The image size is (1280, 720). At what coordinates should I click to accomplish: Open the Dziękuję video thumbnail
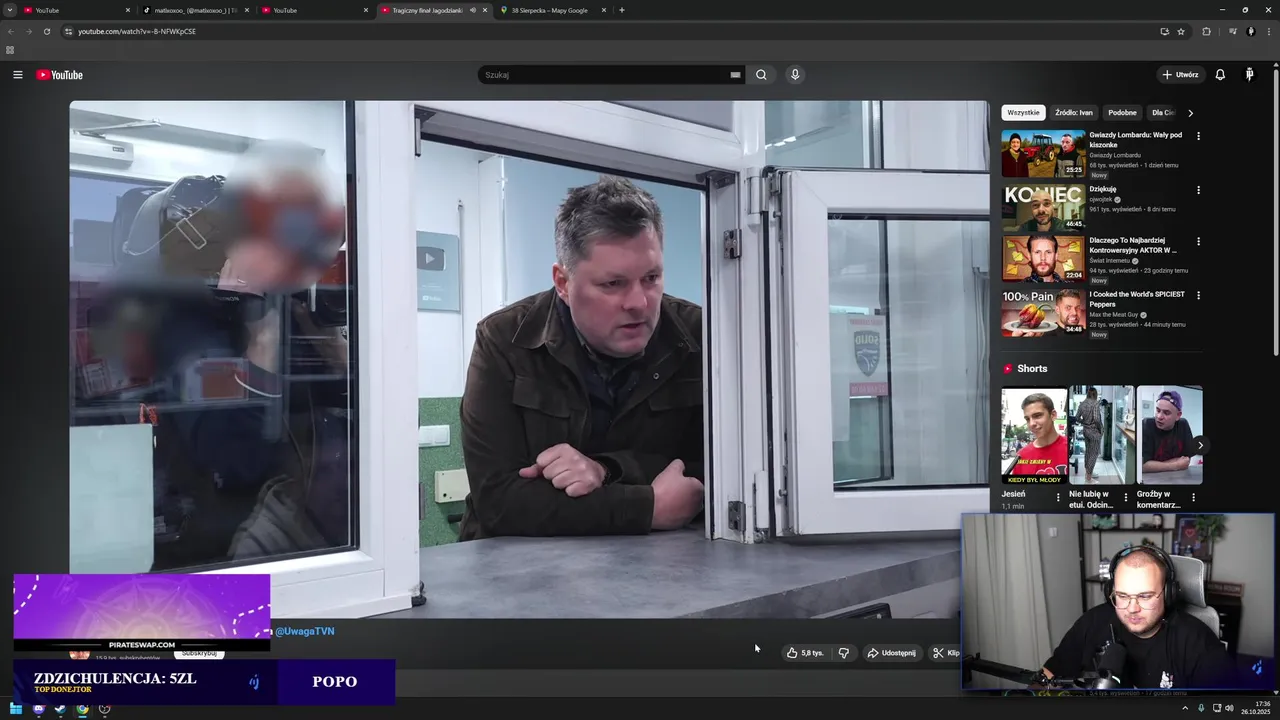click(x=1043, y=207)
